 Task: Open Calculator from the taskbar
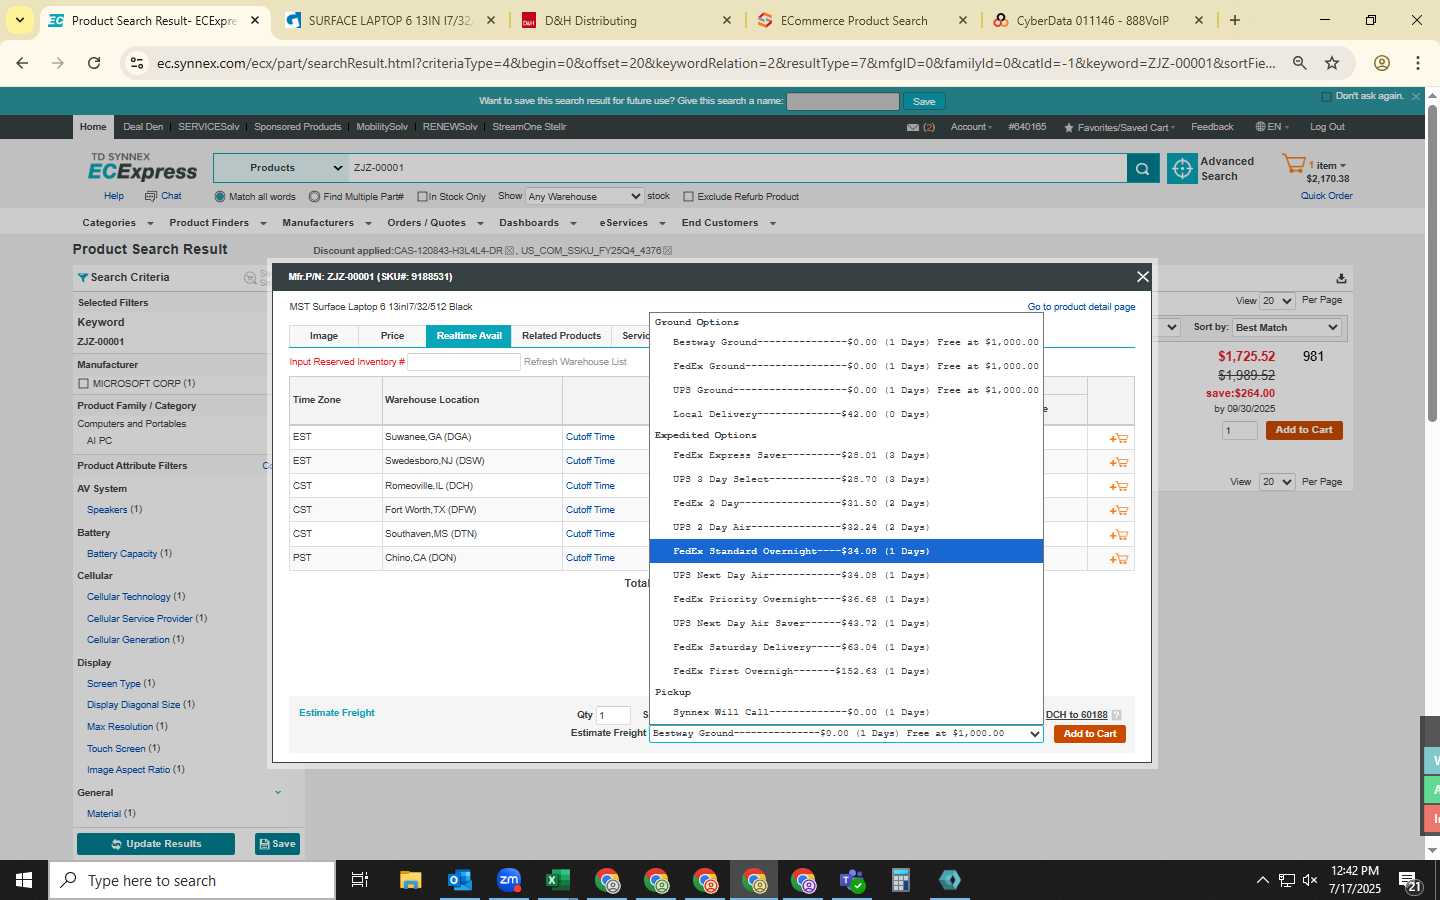(900, 880)
